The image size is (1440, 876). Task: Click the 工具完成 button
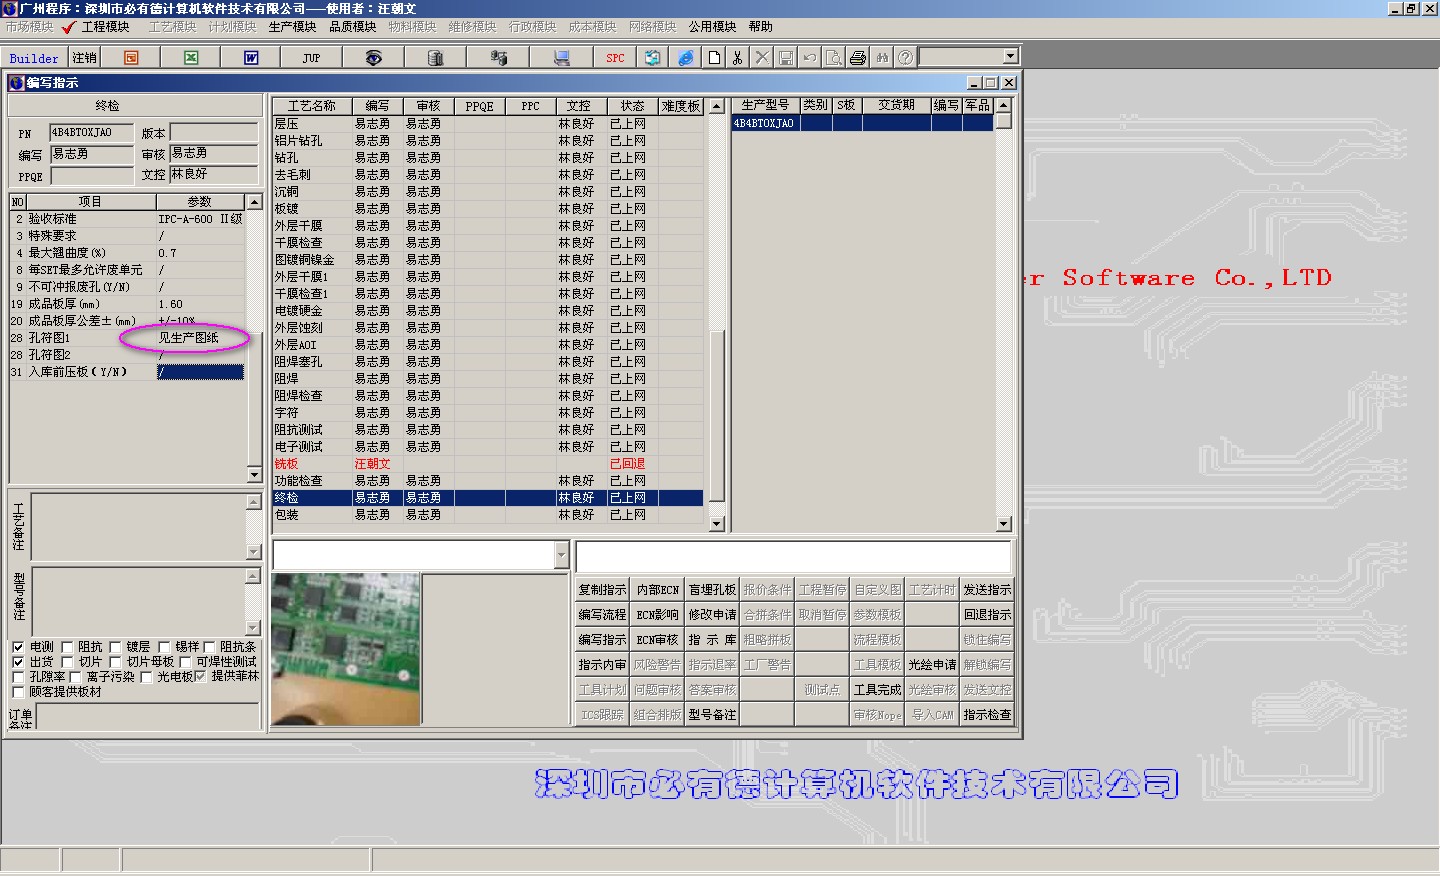(x=877, y=690)
